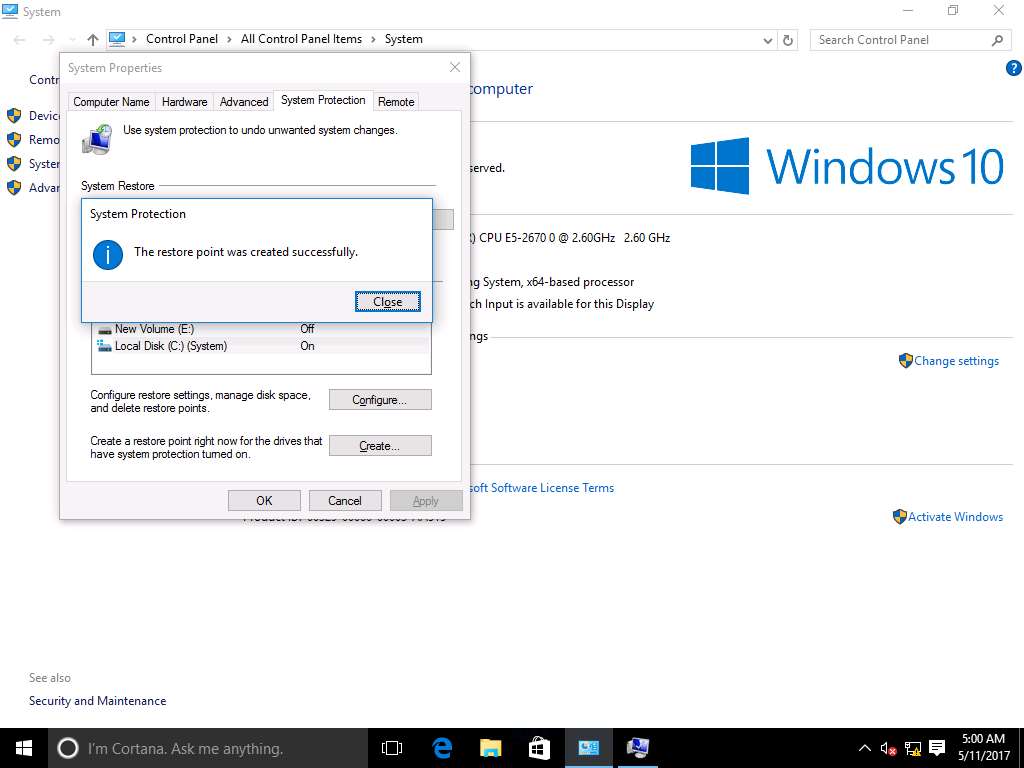This screenshot has width=1024, height=768.
Task: Expand the address bar history dropdown
Action: pyautogui.click(x=768, y=40)
